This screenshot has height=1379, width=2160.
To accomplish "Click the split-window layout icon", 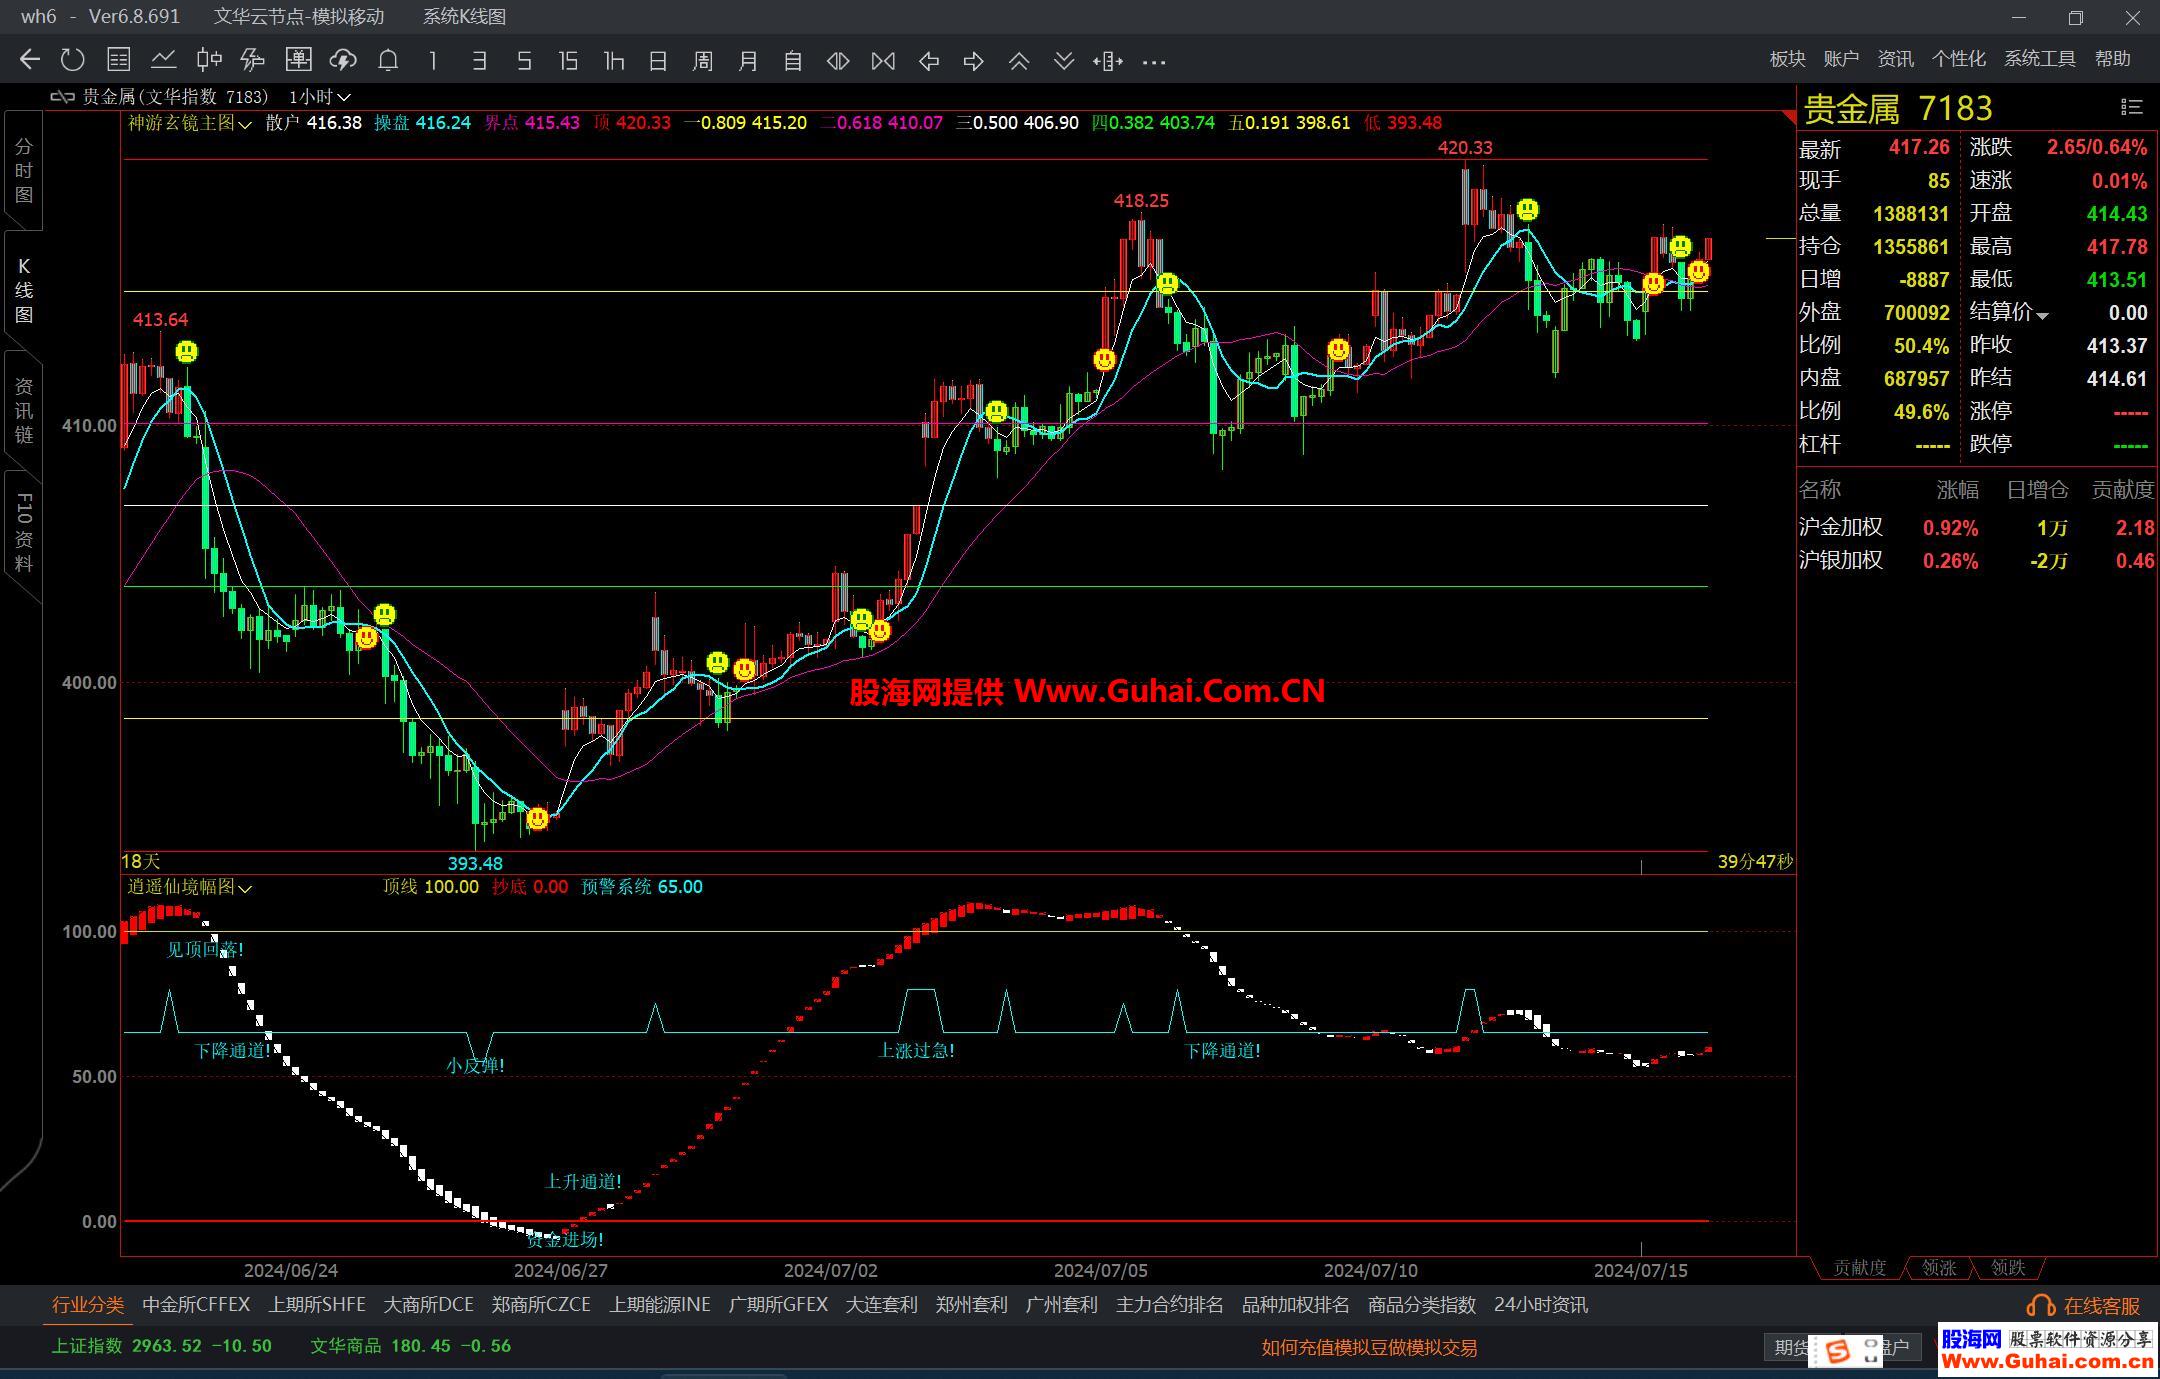I will 1108,61.
